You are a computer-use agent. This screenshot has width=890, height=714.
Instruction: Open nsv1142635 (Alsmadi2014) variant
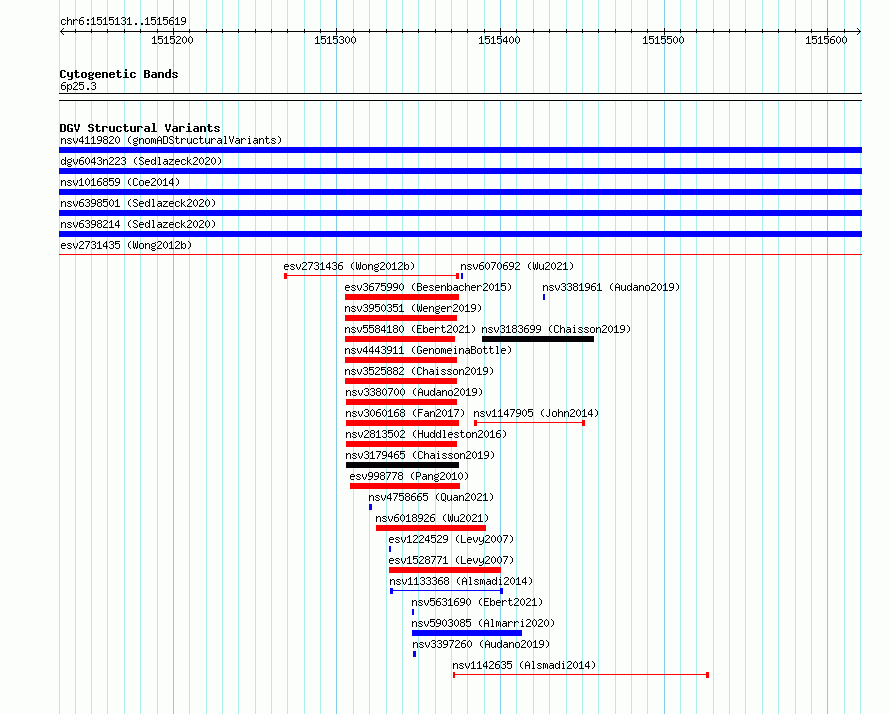point(524,665)
